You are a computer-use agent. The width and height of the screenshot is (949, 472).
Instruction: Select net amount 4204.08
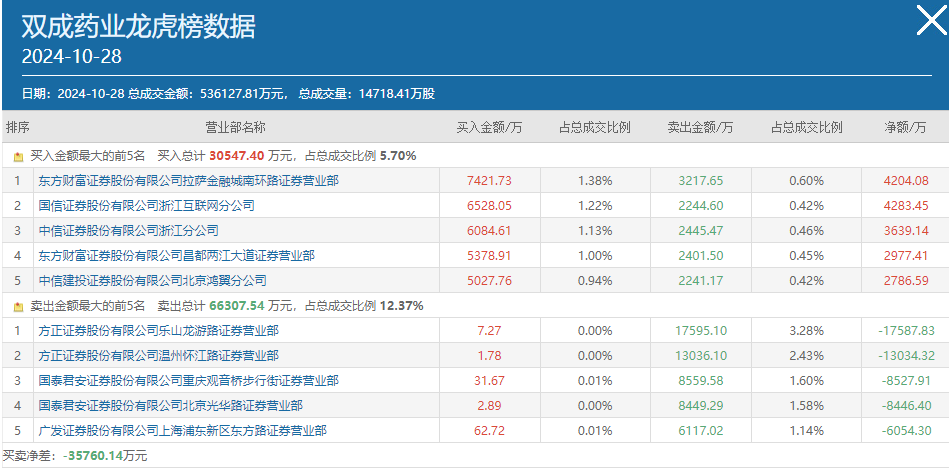click(x=905, y=181)
